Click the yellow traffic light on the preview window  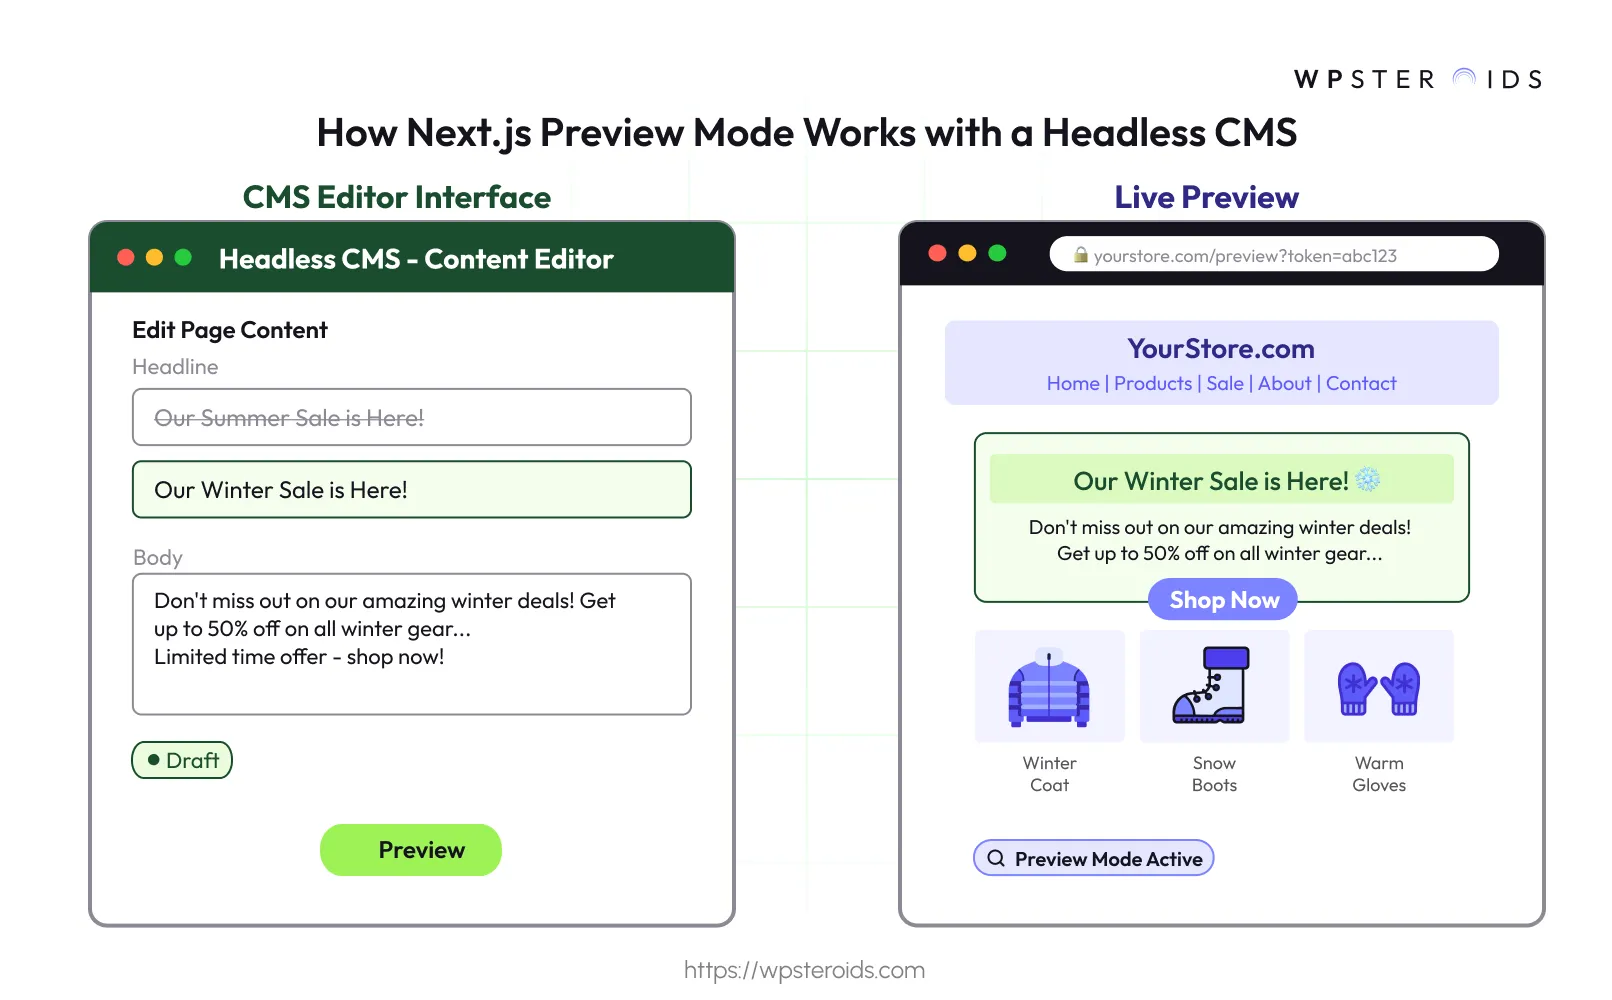click(966, 253)
